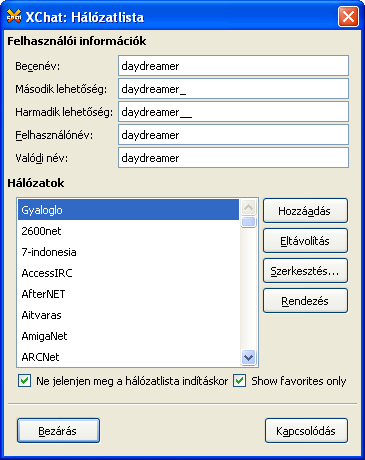
Task: Close the Hálózatlista window with X
Action: tap(348, 17)
